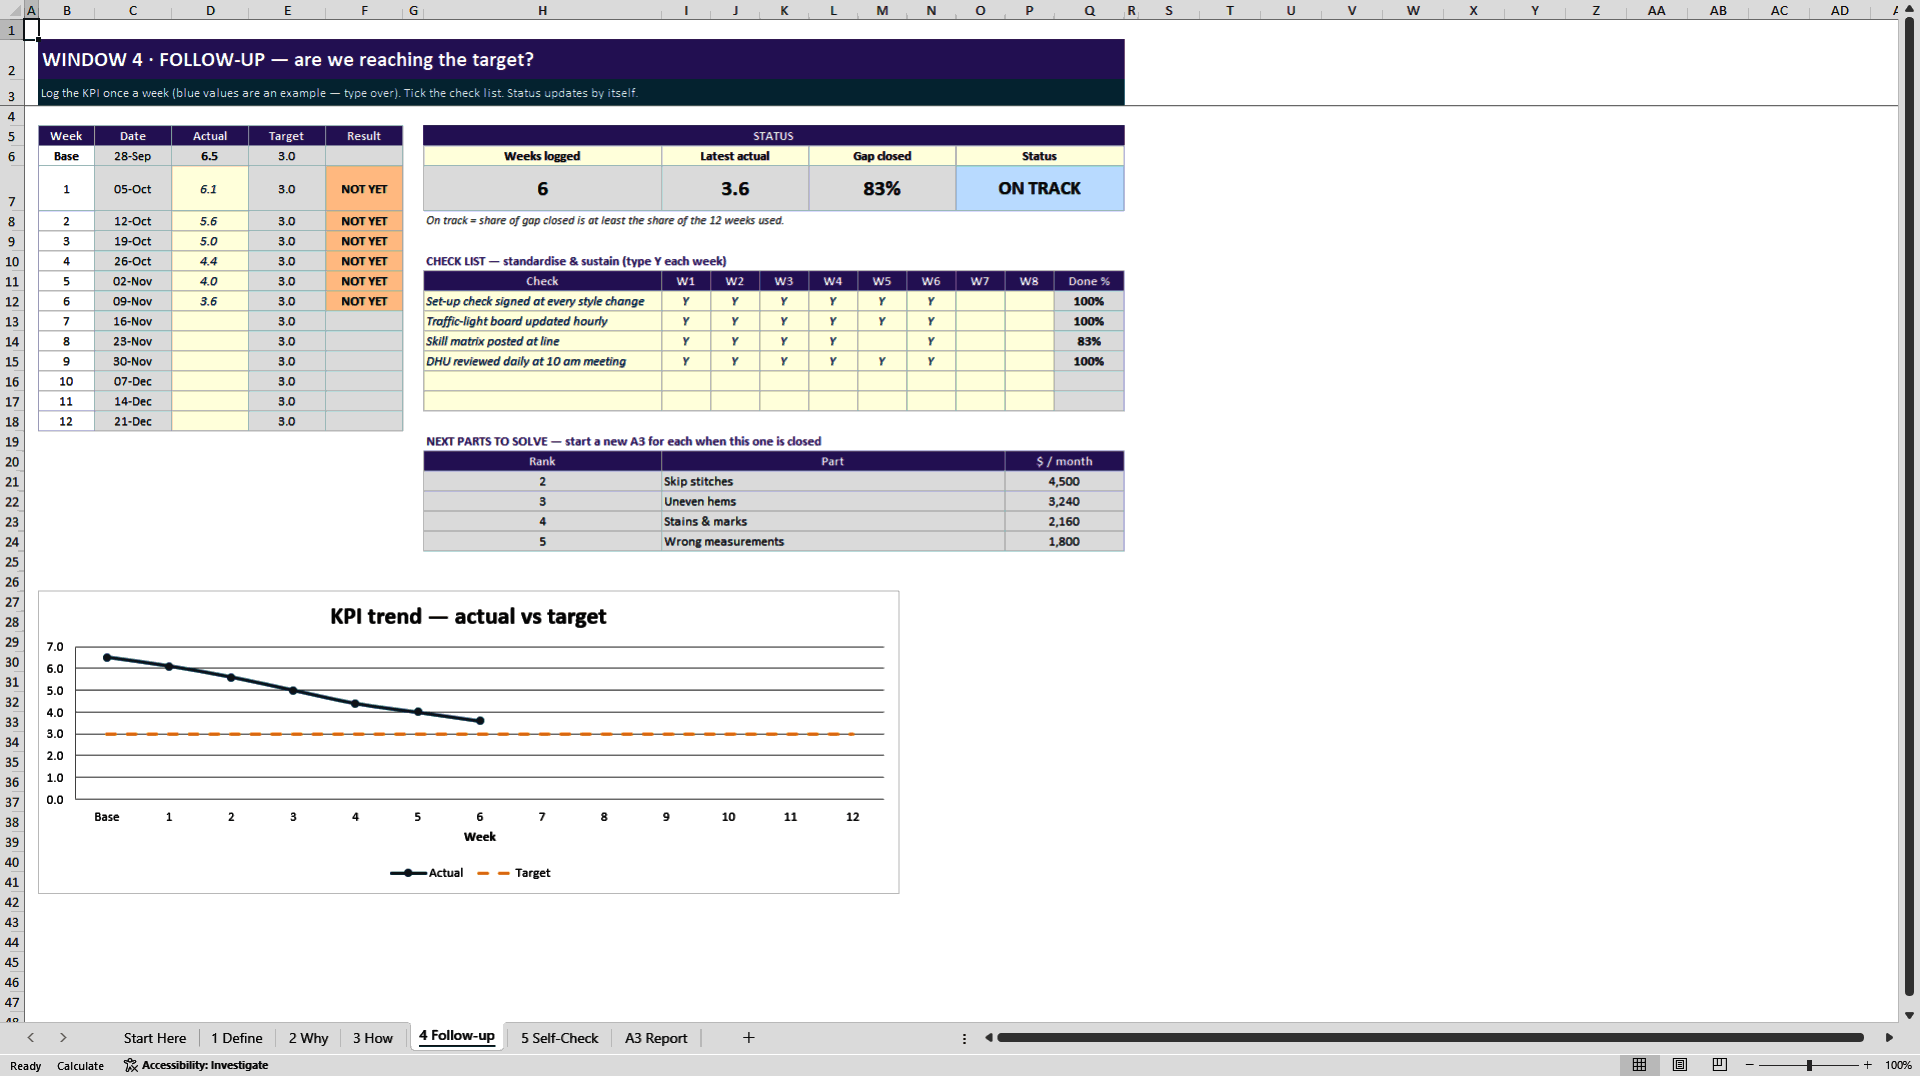The width and height of the screenshot is (1920, 1076).
Task: Open the 1 Define sheet tab
Action: 236,1038
